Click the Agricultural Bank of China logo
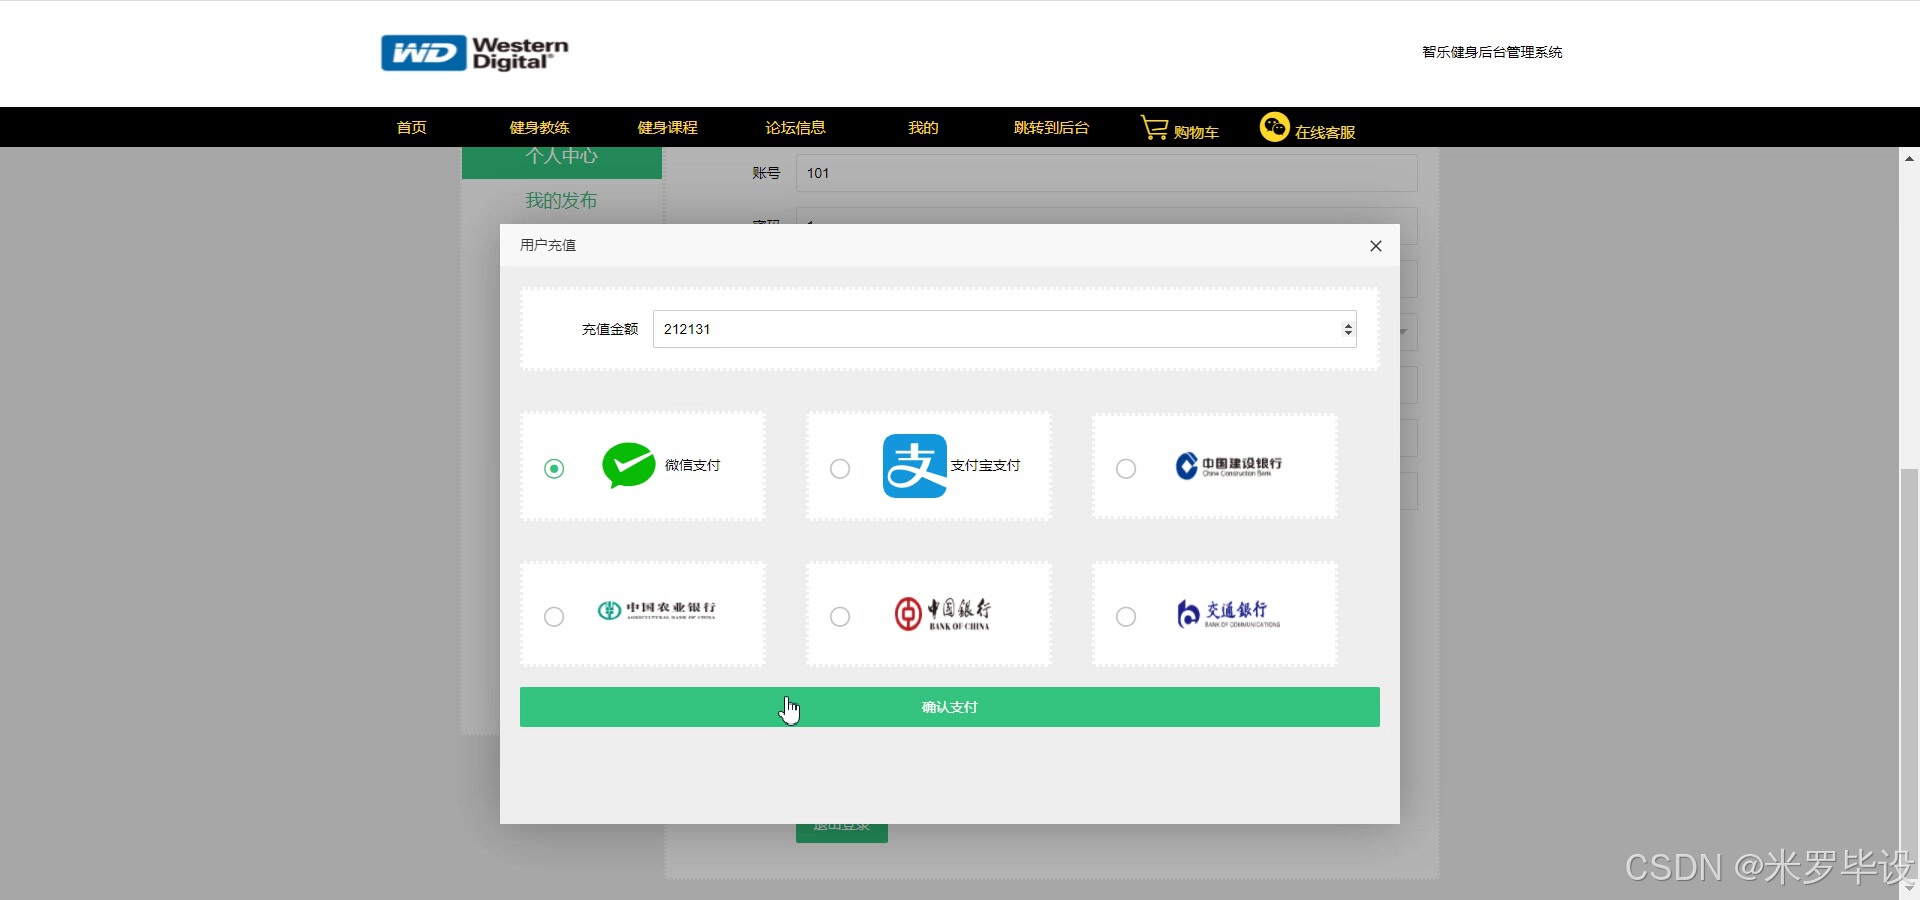The height and width of the screenshot is (900, 1920). (657, 610)
